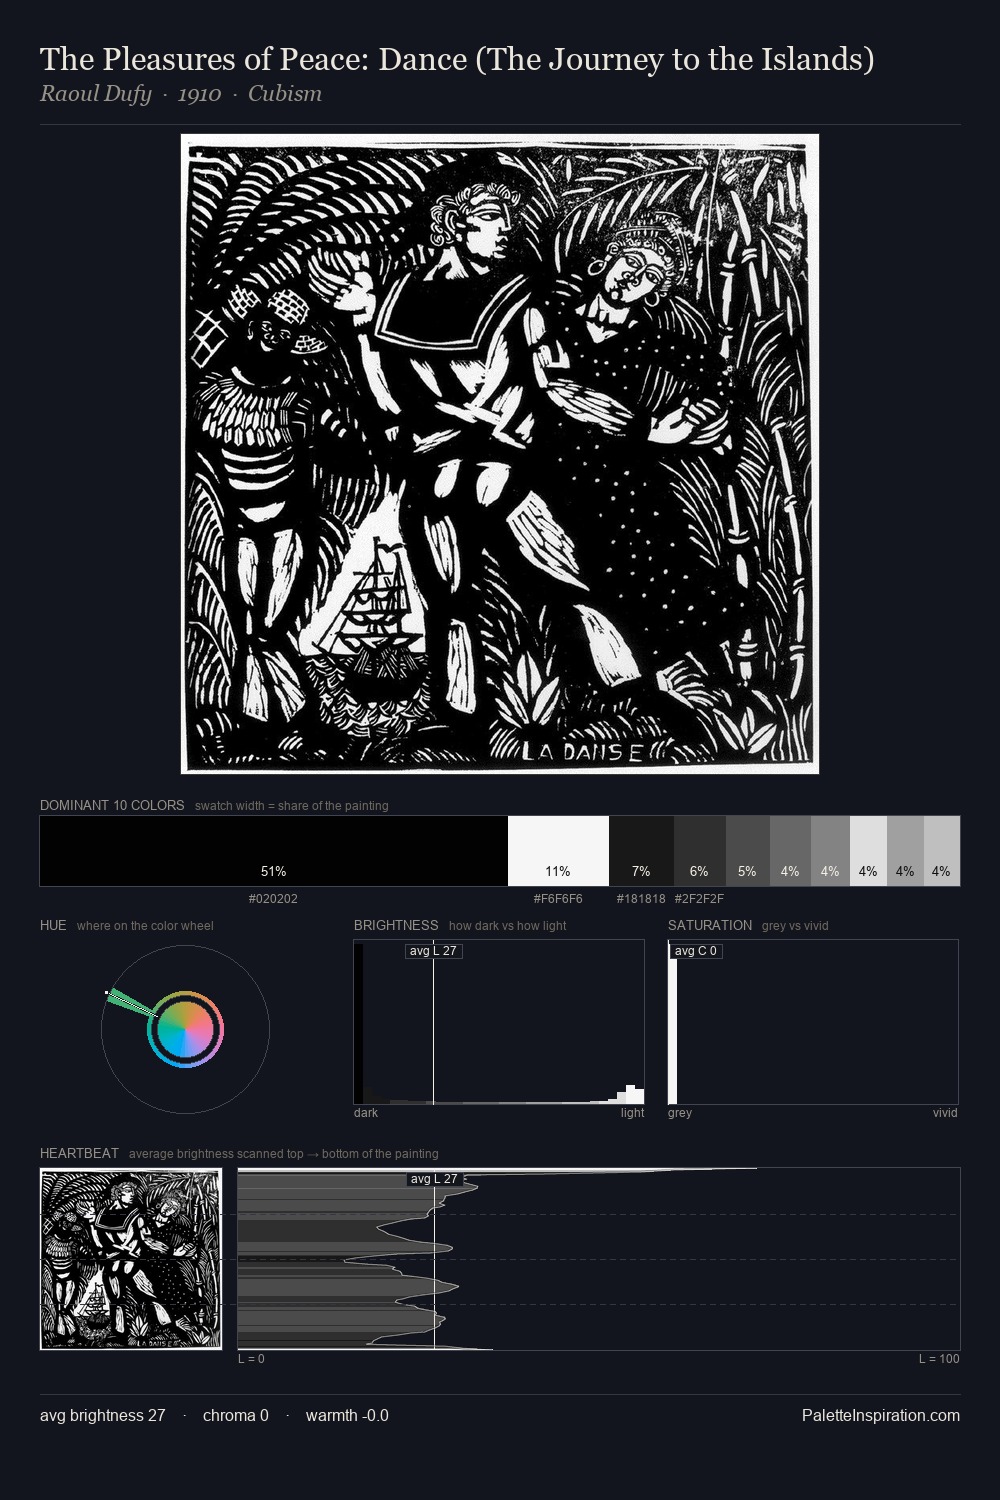Click the avg brightness 27 footer stat
Image resolution: width=1000 pixels, height=1500 pixels.
click(x=103, y=1416)
